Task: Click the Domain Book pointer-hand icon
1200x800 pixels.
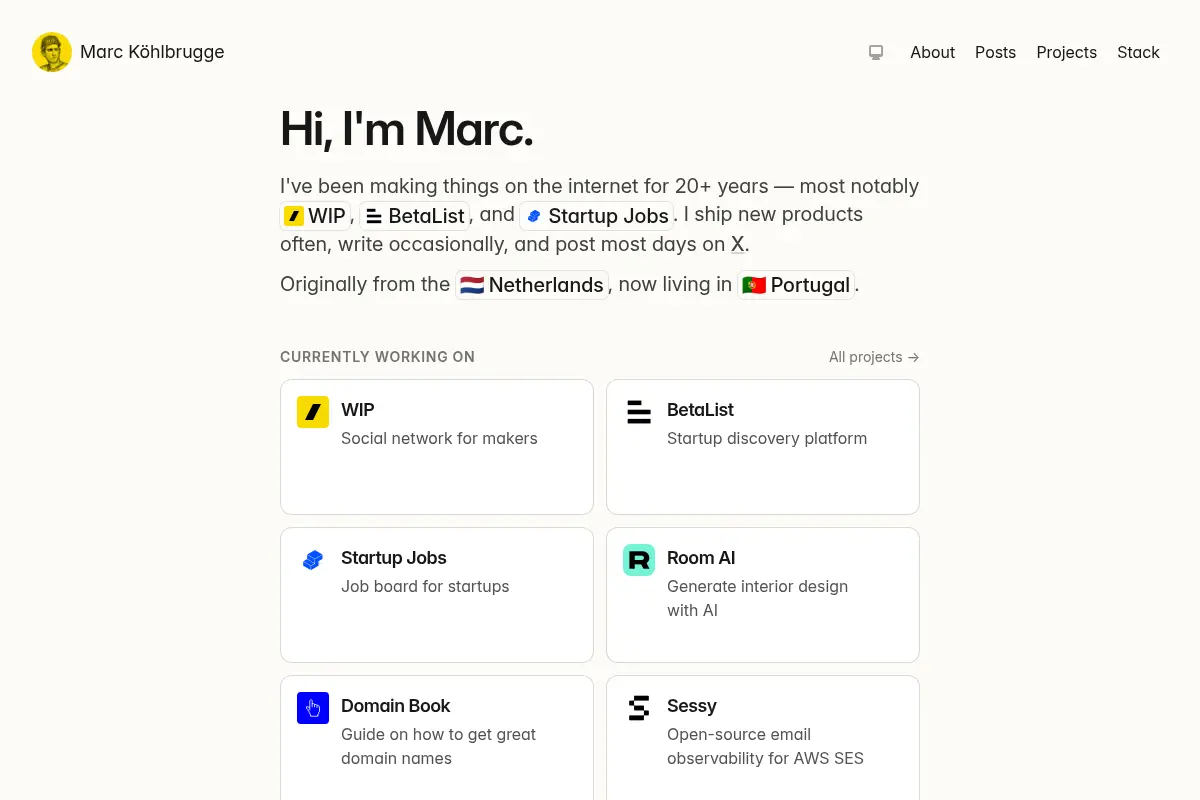Action: coord(313,708)
